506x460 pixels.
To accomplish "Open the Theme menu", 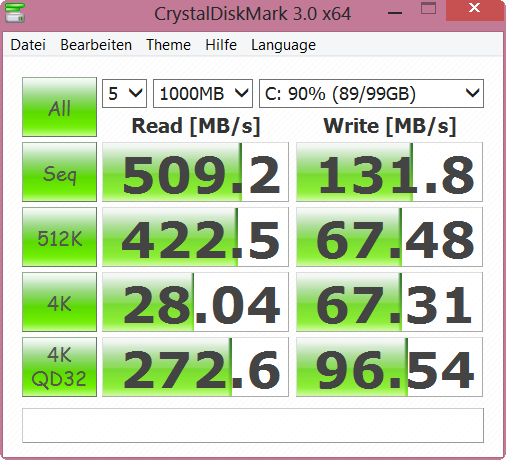I will (x=168, y=45).
